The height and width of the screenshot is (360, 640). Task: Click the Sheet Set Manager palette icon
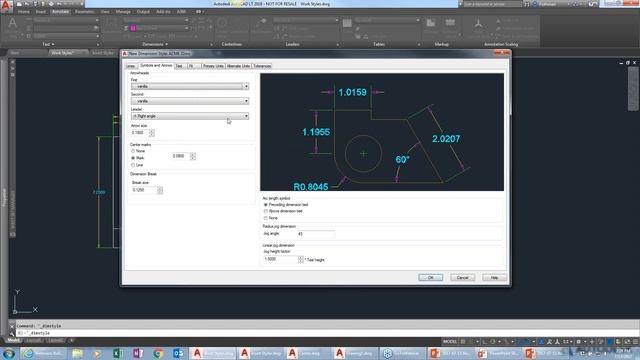pyautogui.click(x=13, y=235)
